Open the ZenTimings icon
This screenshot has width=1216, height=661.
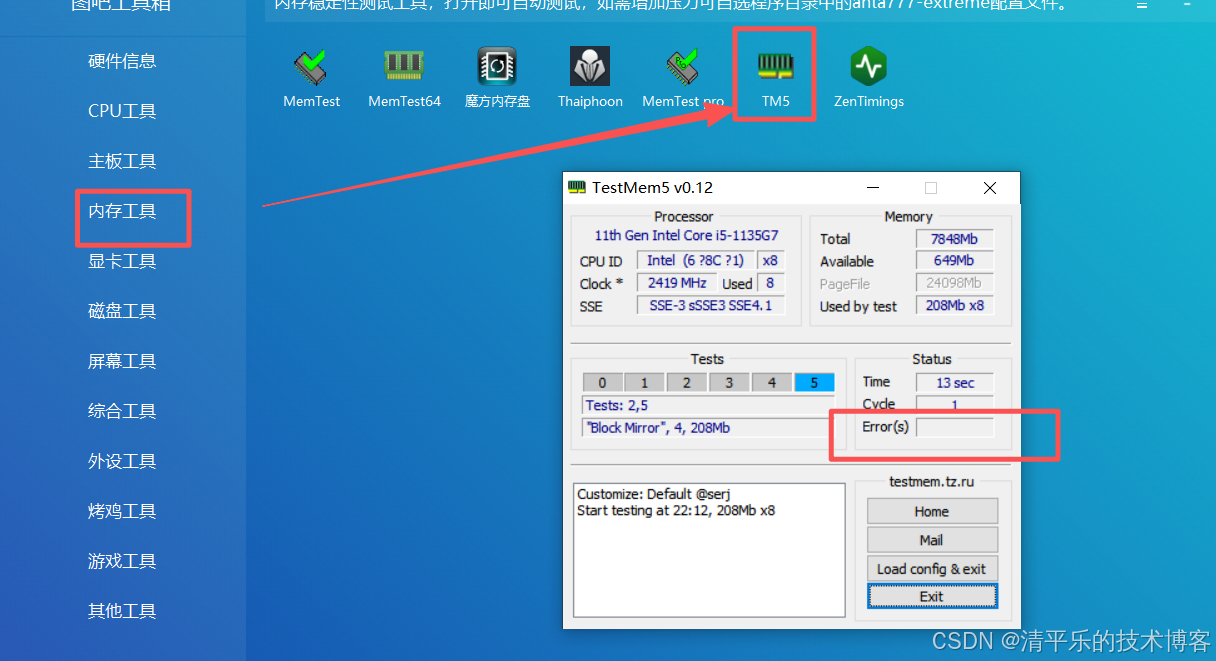(869, 66)
